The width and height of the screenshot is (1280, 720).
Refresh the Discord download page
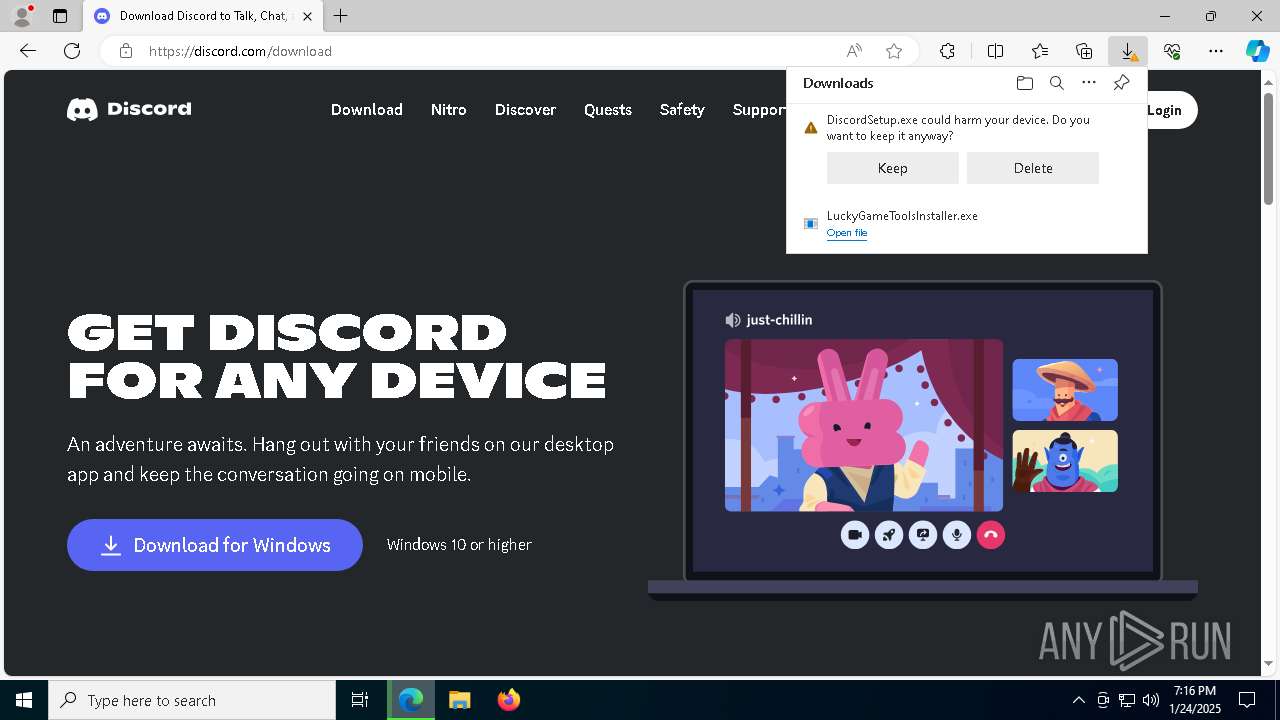(x=72, y=51)
